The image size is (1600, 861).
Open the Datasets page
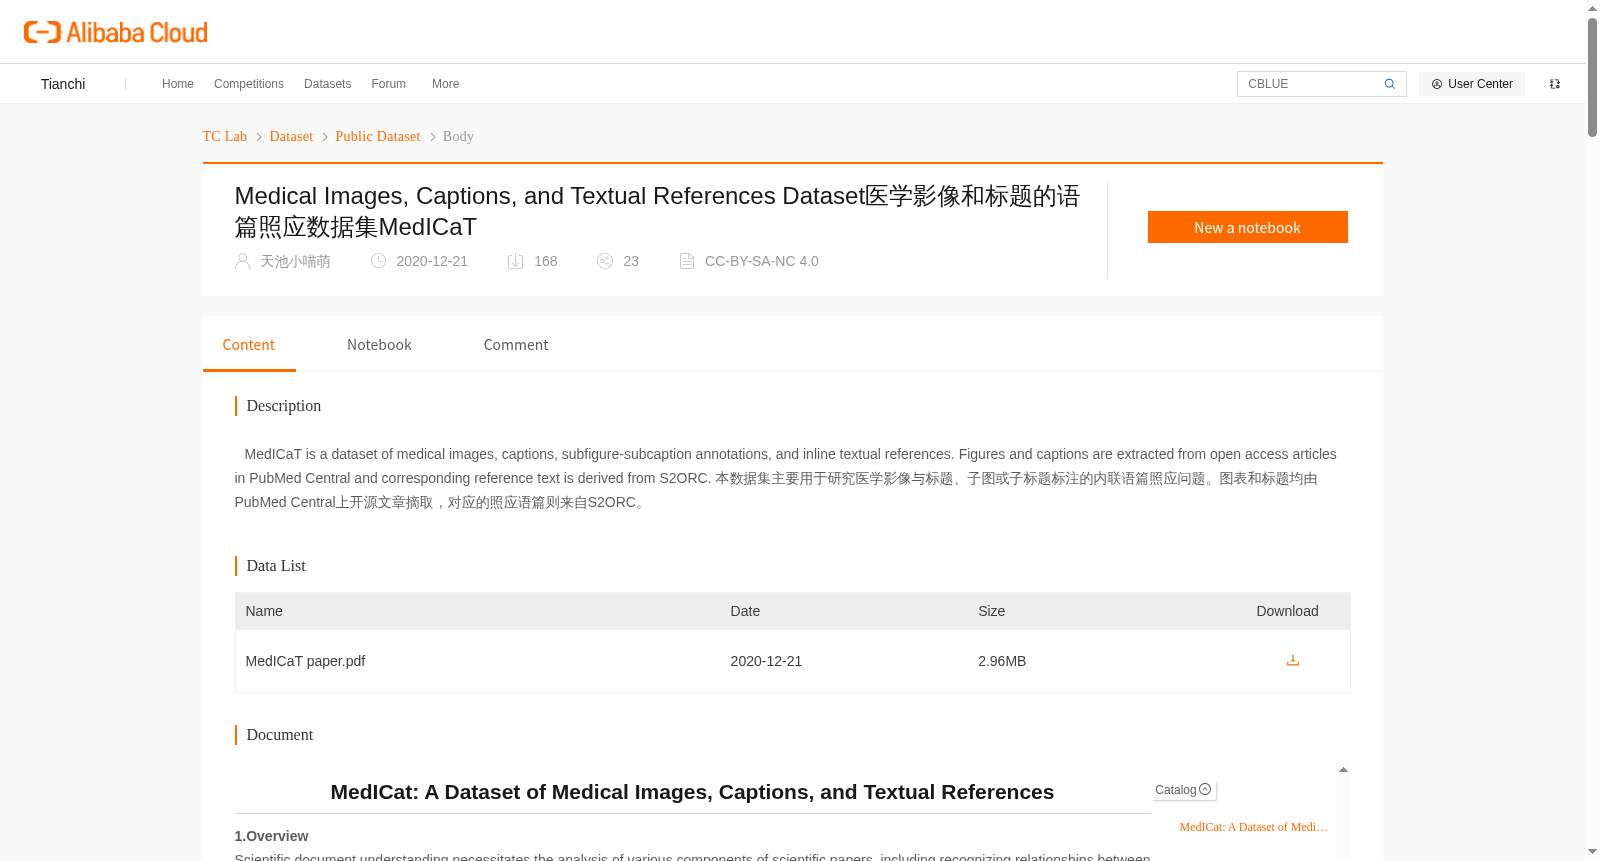[327, 84]
